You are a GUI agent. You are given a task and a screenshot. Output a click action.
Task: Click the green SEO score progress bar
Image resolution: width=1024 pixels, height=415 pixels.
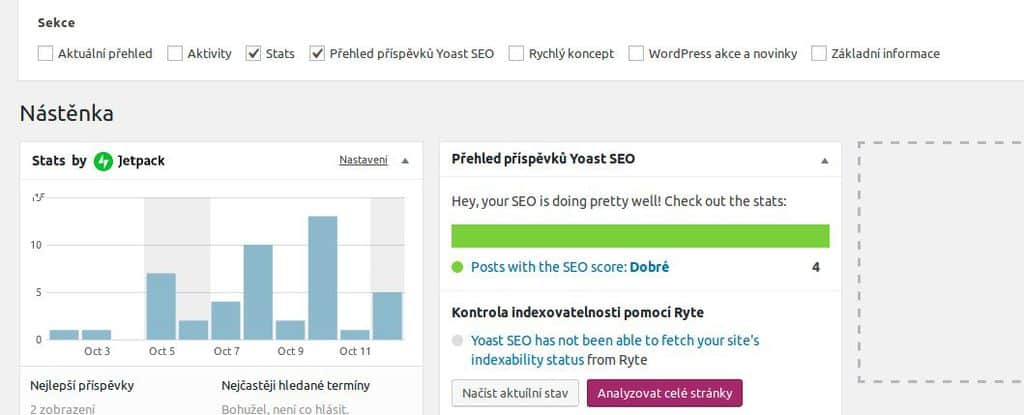[641, 236]
